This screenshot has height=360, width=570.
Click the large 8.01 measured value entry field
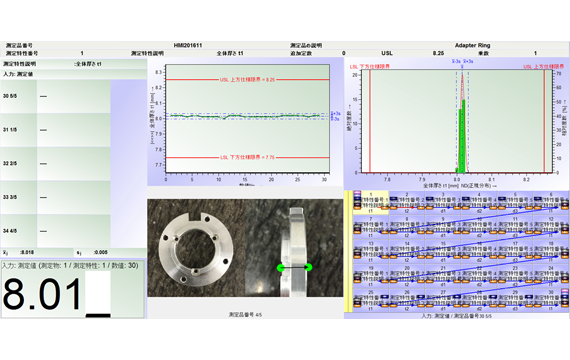(x=73, y=294)
